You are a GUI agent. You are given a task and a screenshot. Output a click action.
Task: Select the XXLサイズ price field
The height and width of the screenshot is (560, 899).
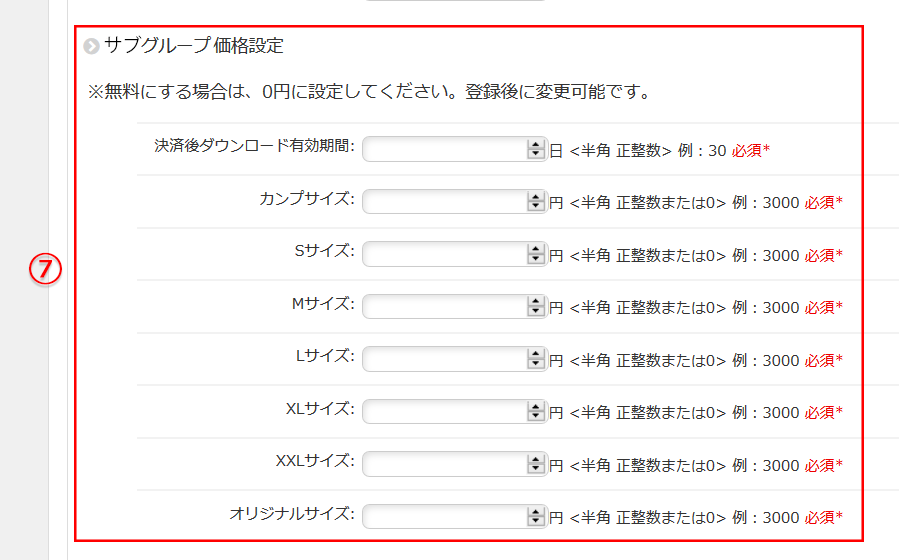pyautogui.click(x=444, y=465)
